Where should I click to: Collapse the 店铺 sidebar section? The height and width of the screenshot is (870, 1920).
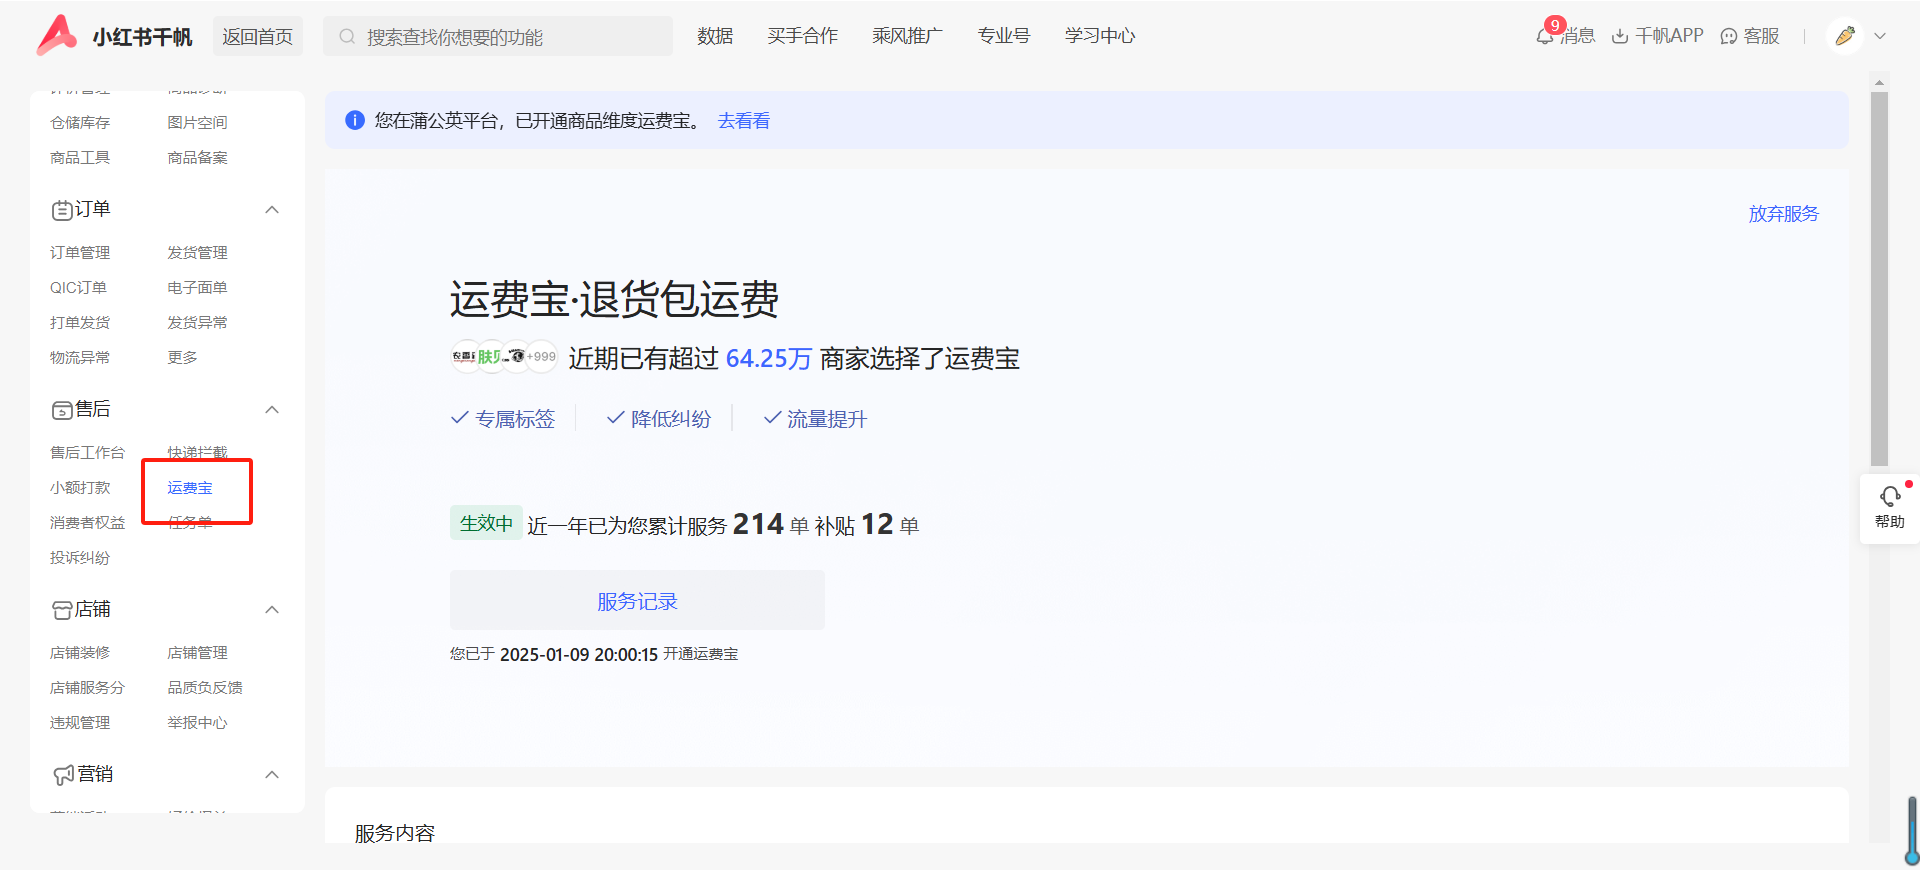[272, 610]
